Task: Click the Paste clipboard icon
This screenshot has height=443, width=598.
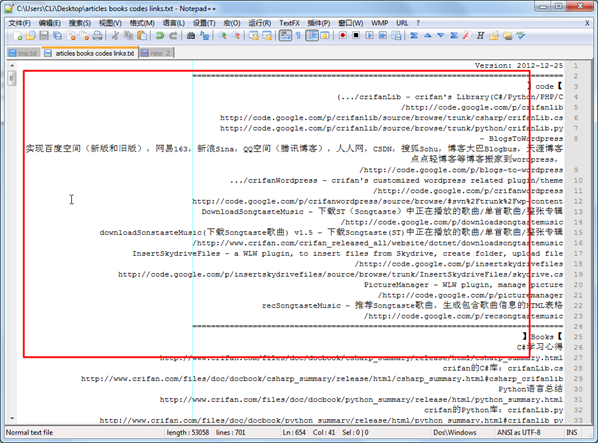Action: tap(142, 36)
